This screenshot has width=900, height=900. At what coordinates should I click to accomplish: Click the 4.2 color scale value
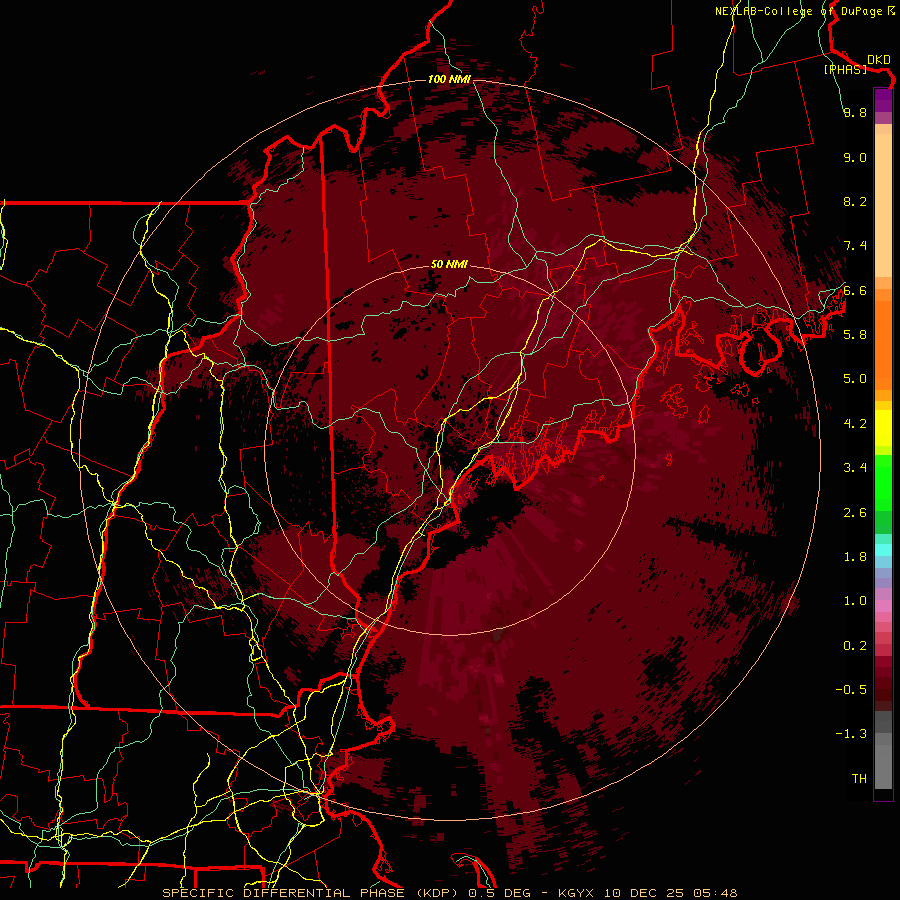tap(855, 424)
